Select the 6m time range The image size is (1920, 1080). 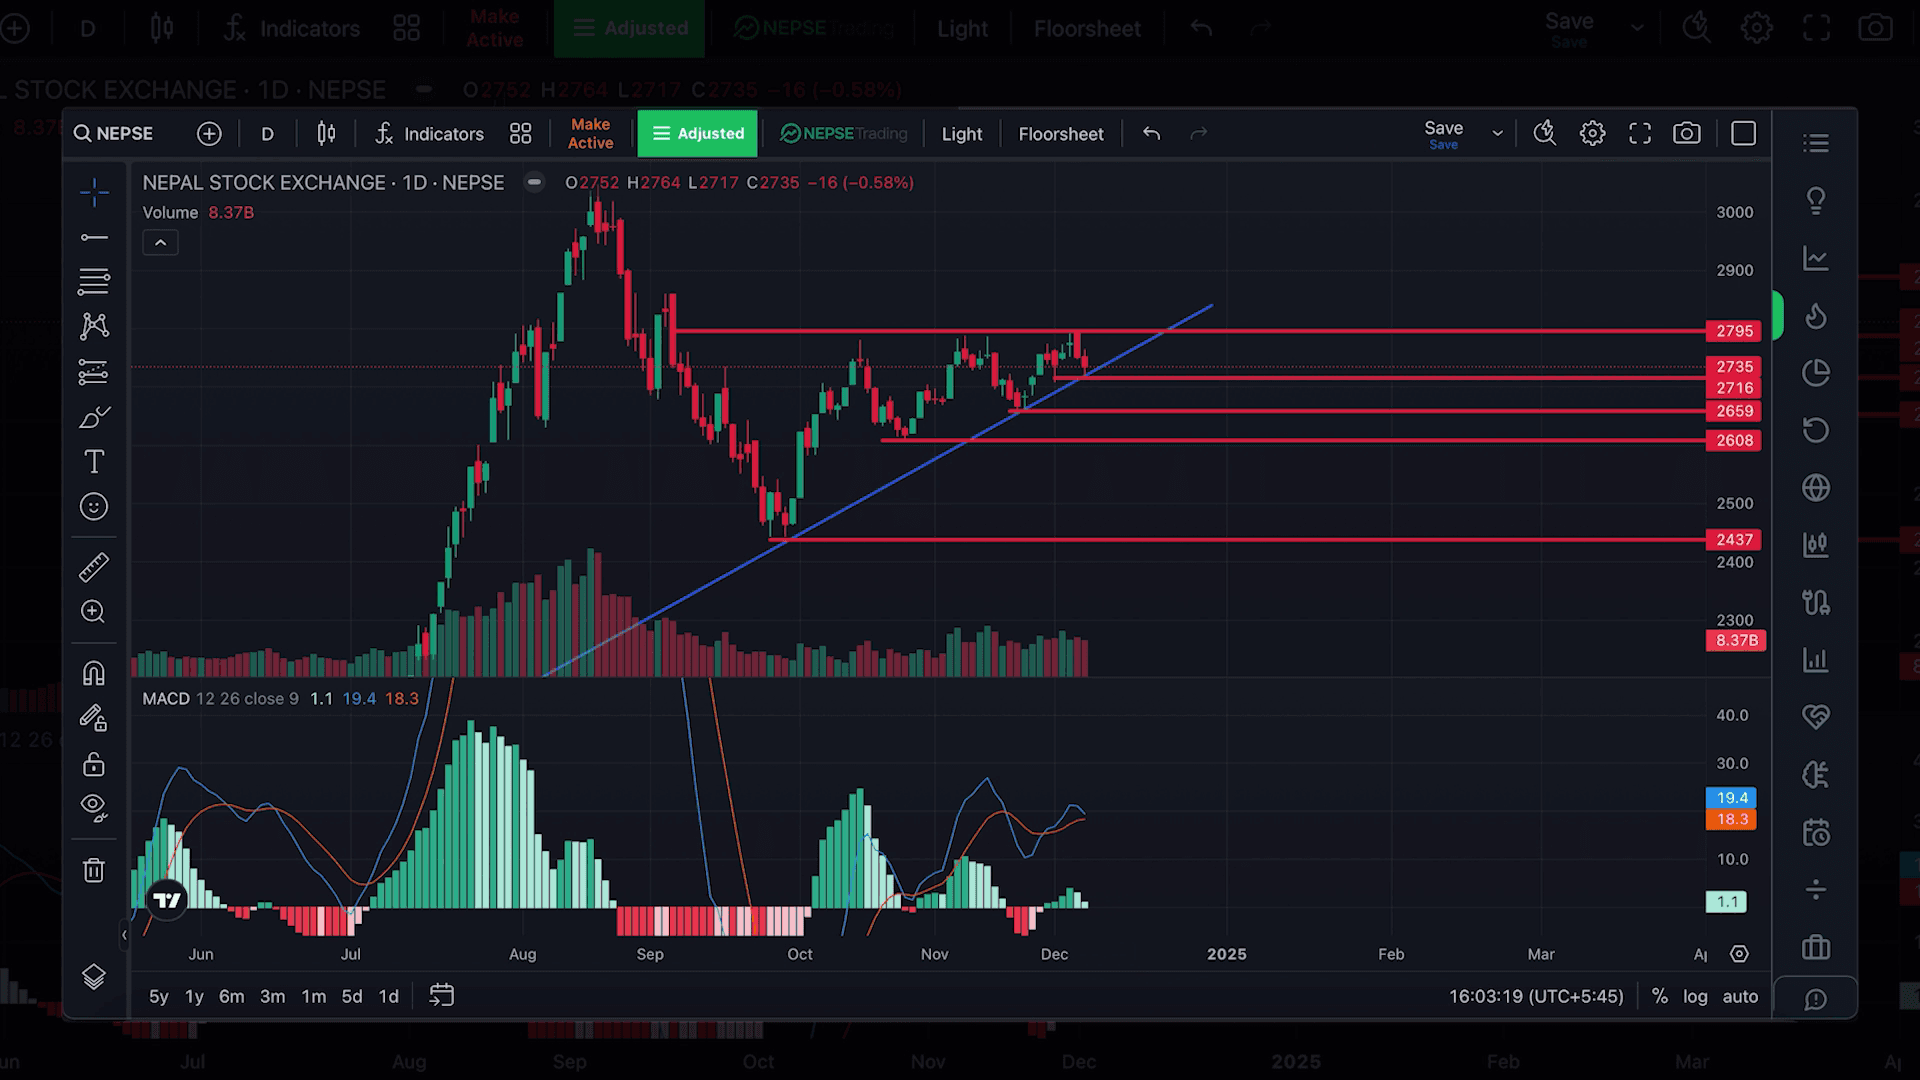[x=231, y=997]
